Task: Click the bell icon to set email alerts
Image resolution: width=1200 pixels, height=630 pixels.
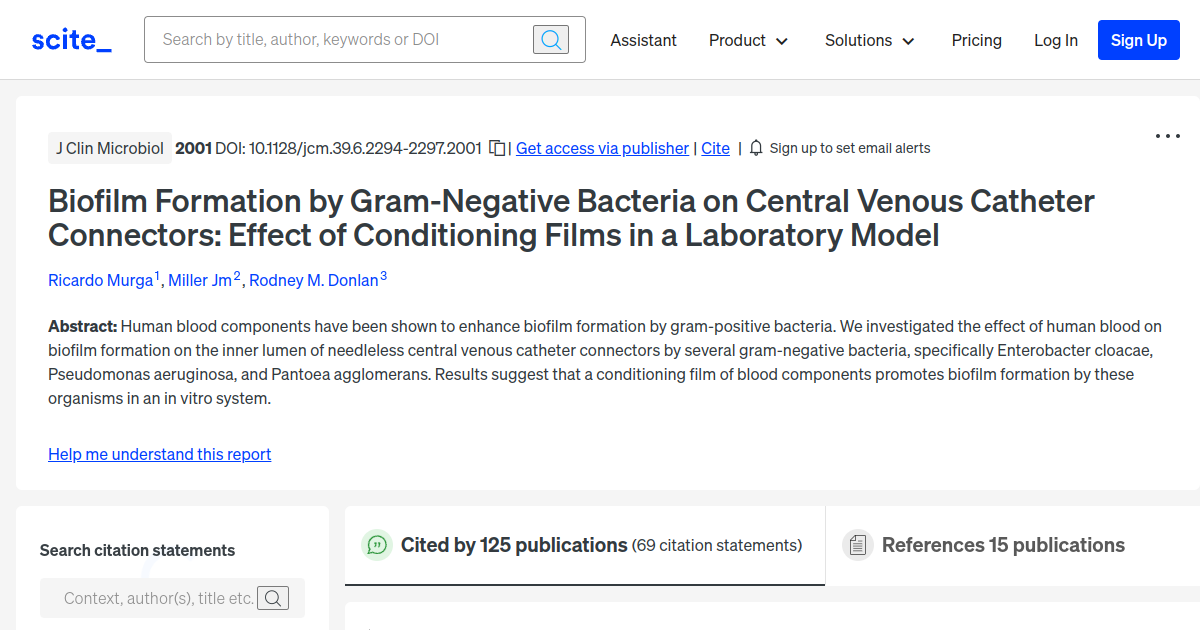Action: coord(755,147)
